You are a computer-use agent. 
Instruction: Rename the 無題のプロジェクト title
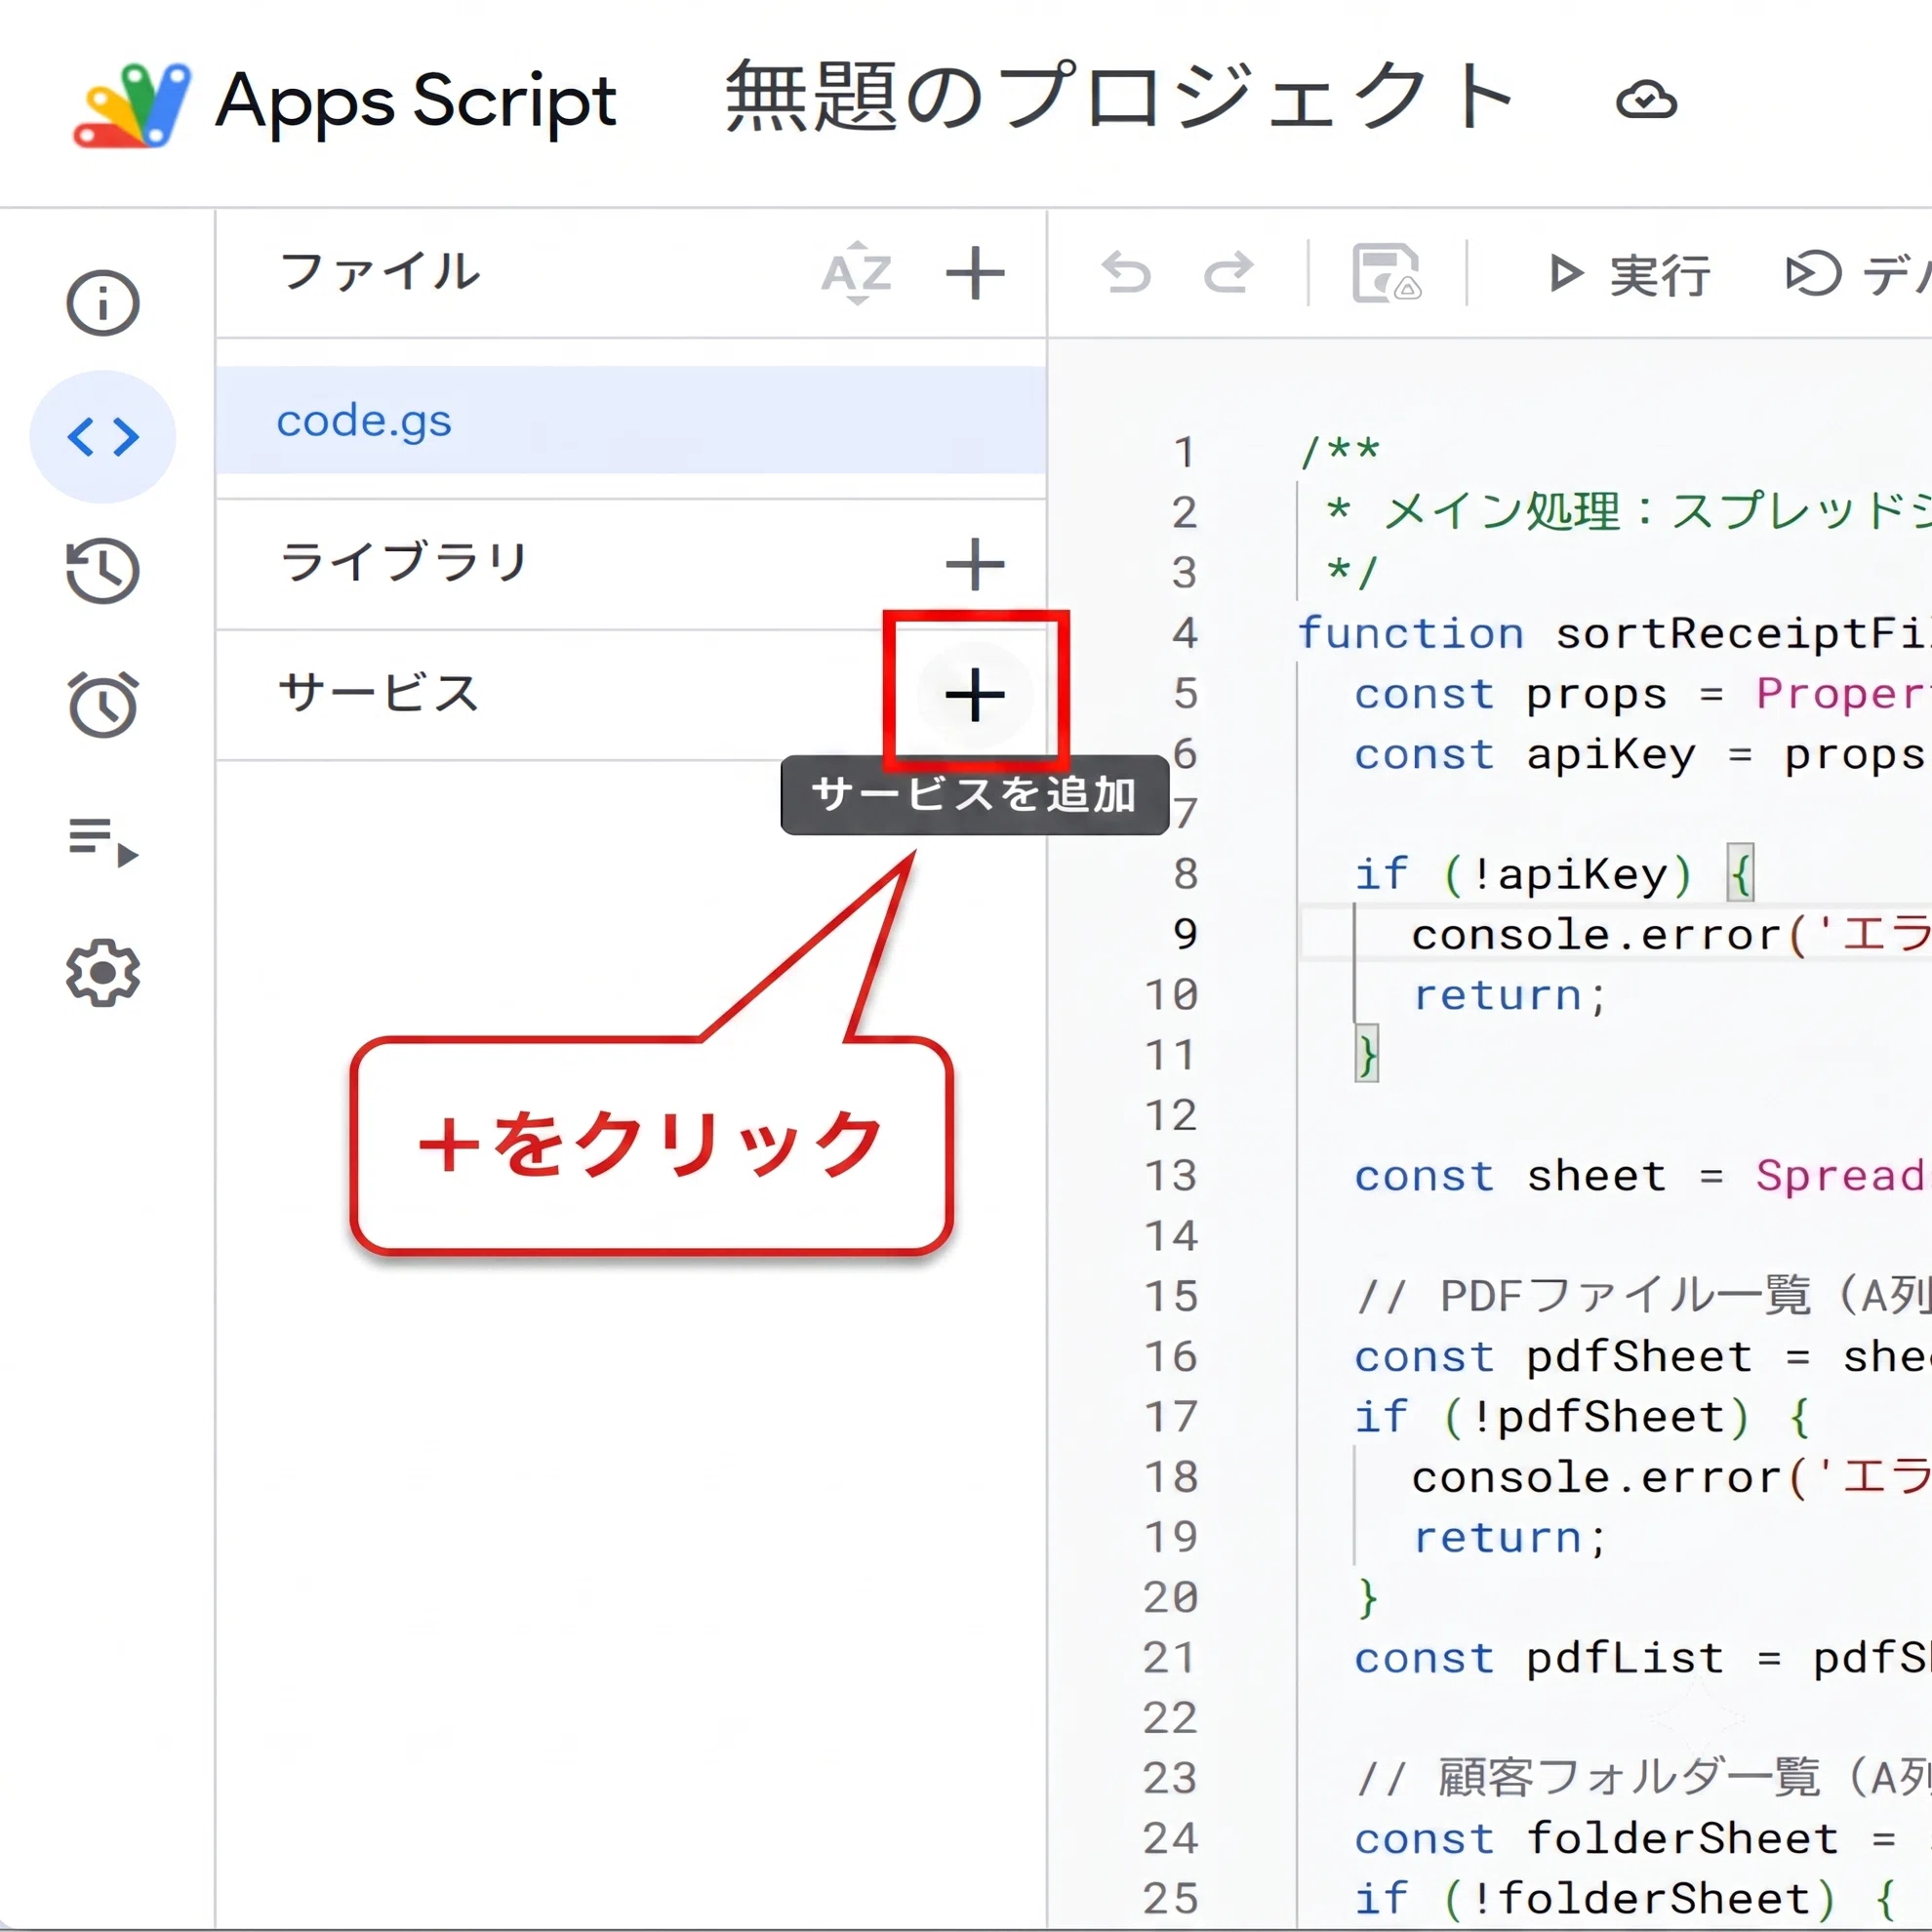tap(1120, 98)
